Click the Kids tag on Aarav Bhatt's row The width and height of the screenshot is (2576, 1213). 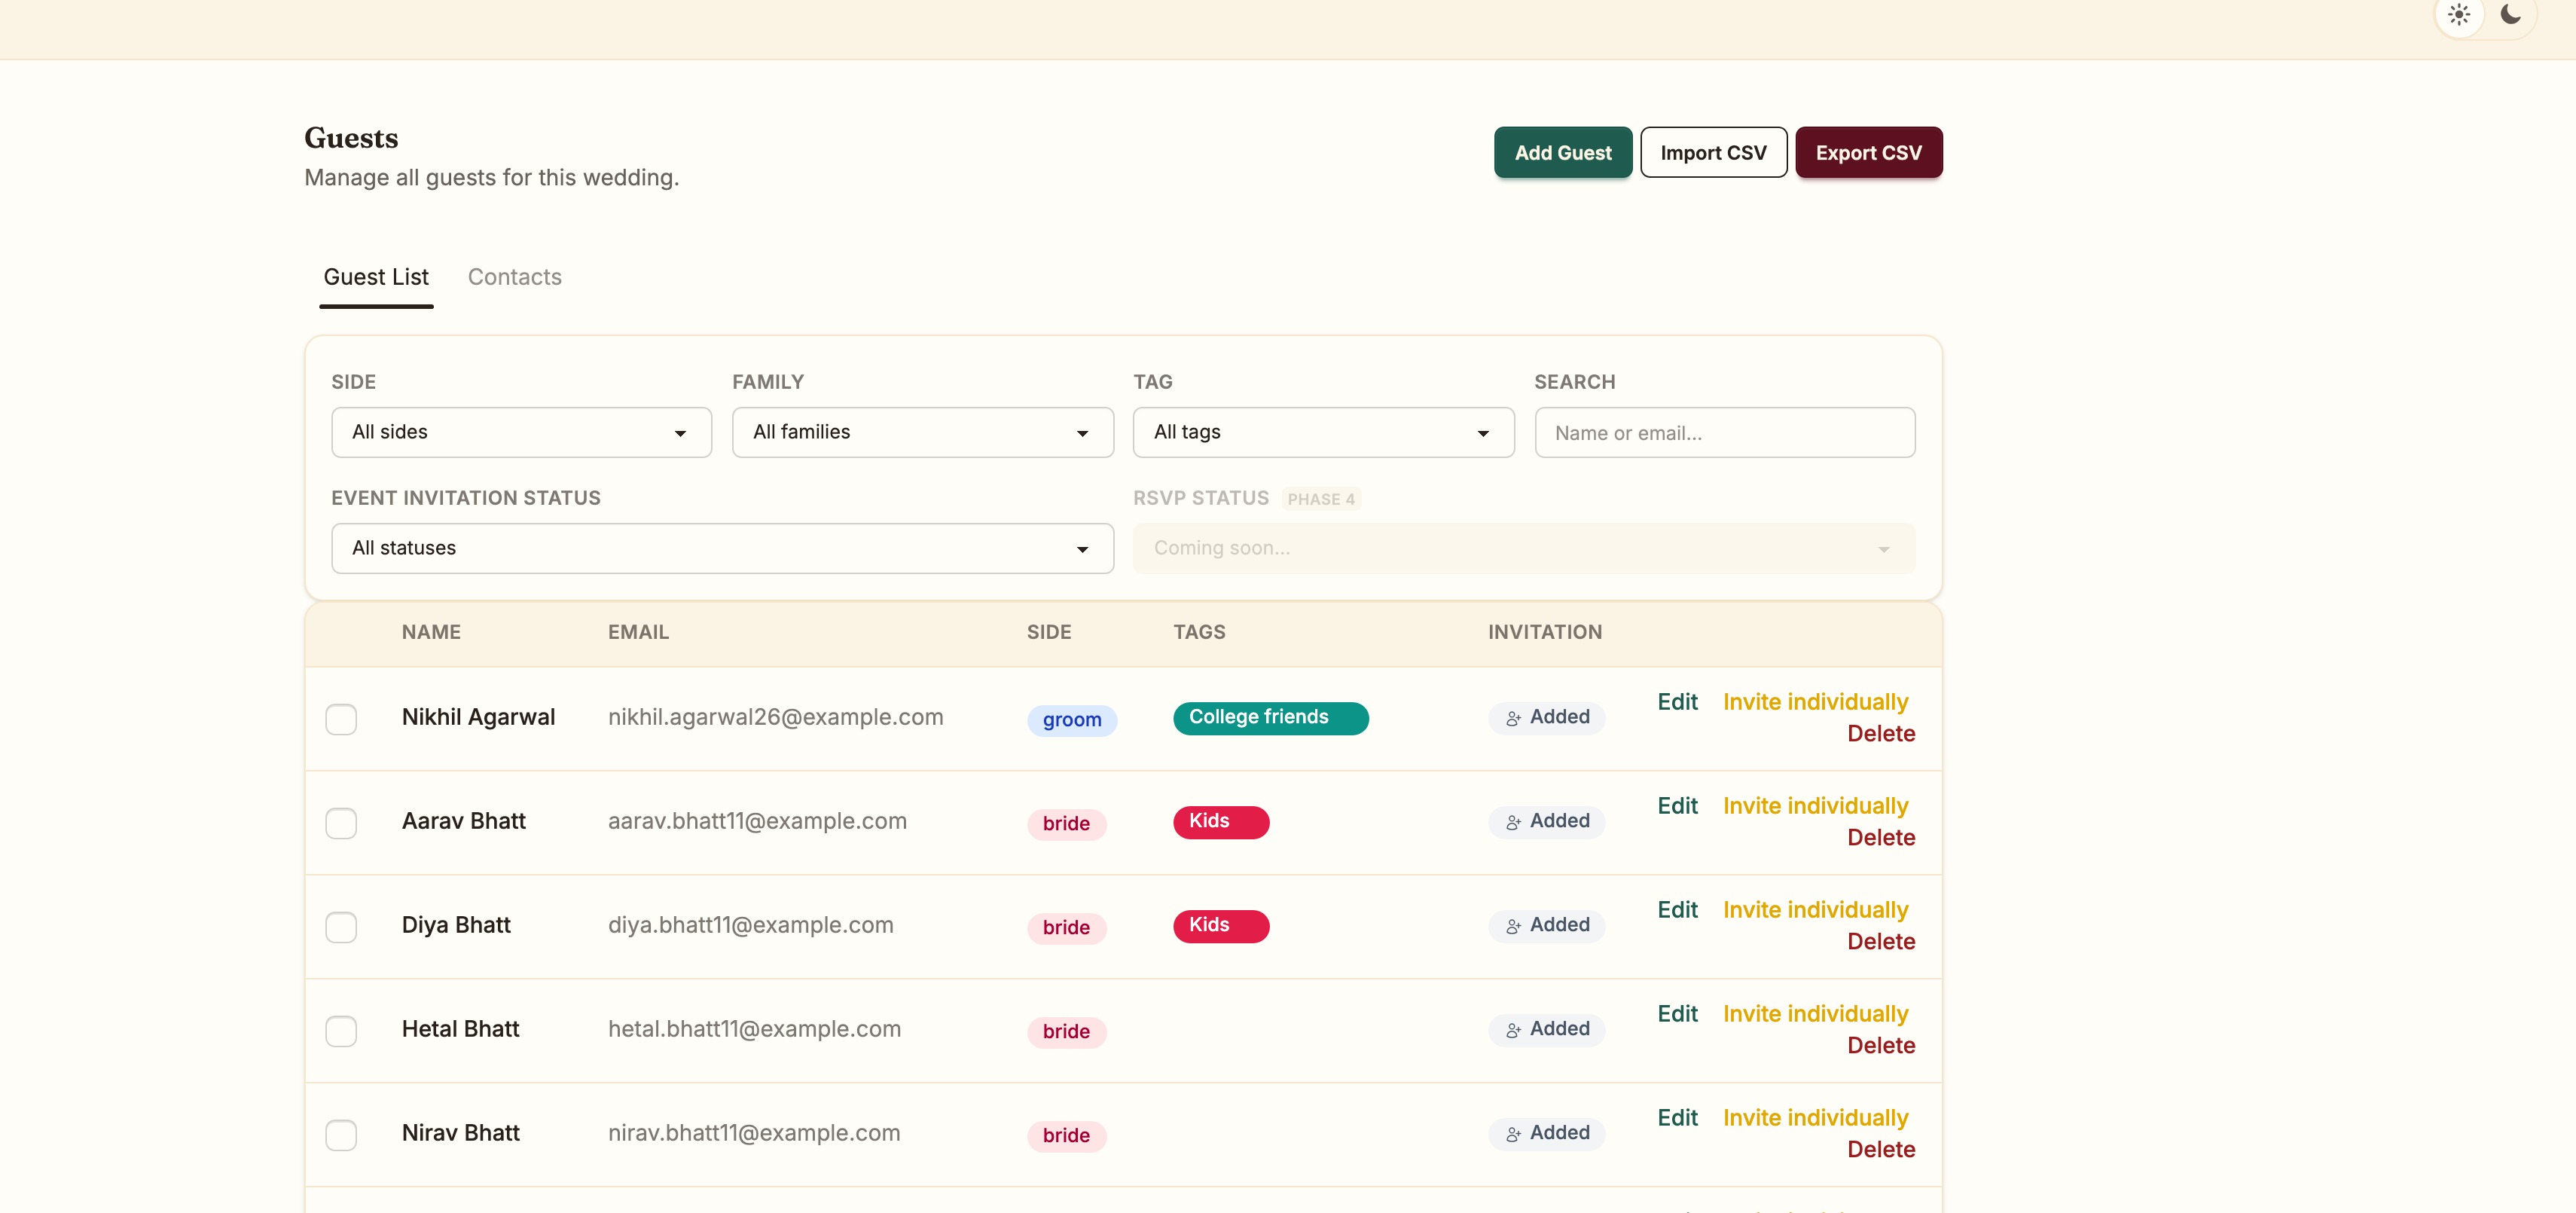click(x=1221, y=822)
